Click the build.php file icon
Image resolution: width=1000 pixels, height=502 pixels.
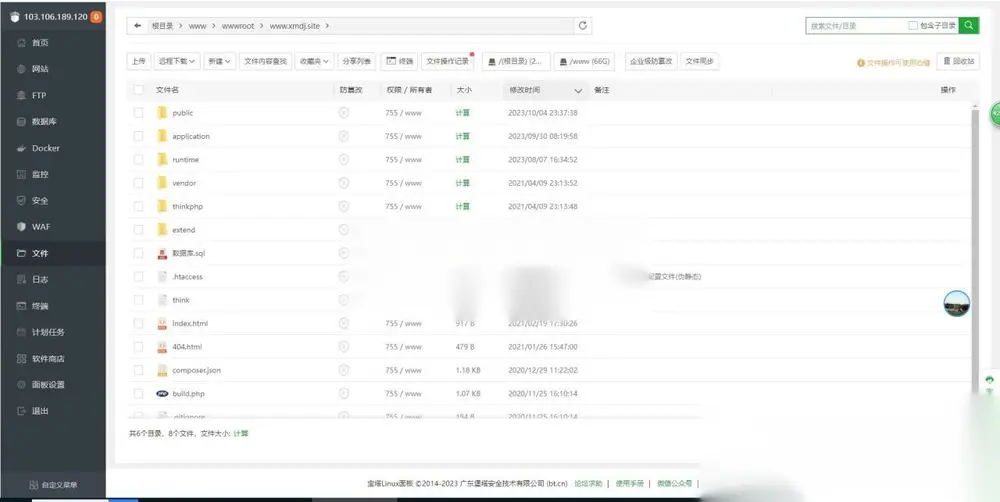coord(162,394)
